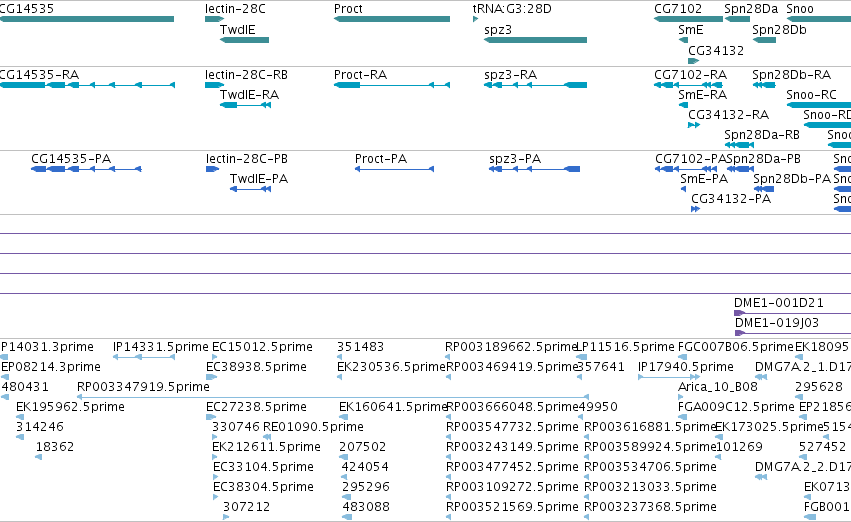Screen dimensions: 851x522
Task: Select the RE01090.5prime EST glyph
Action: coord(267,437)
